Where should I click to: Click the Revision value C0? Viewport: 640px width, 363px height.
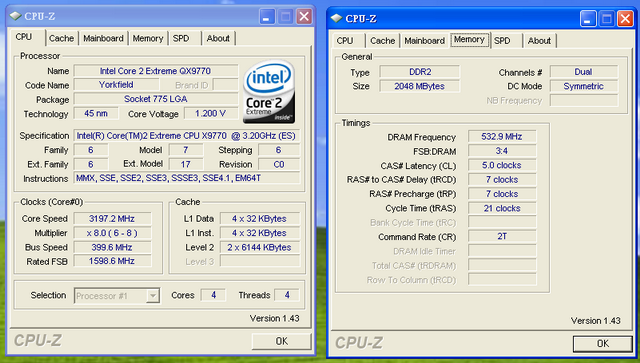tap(279, 164)
